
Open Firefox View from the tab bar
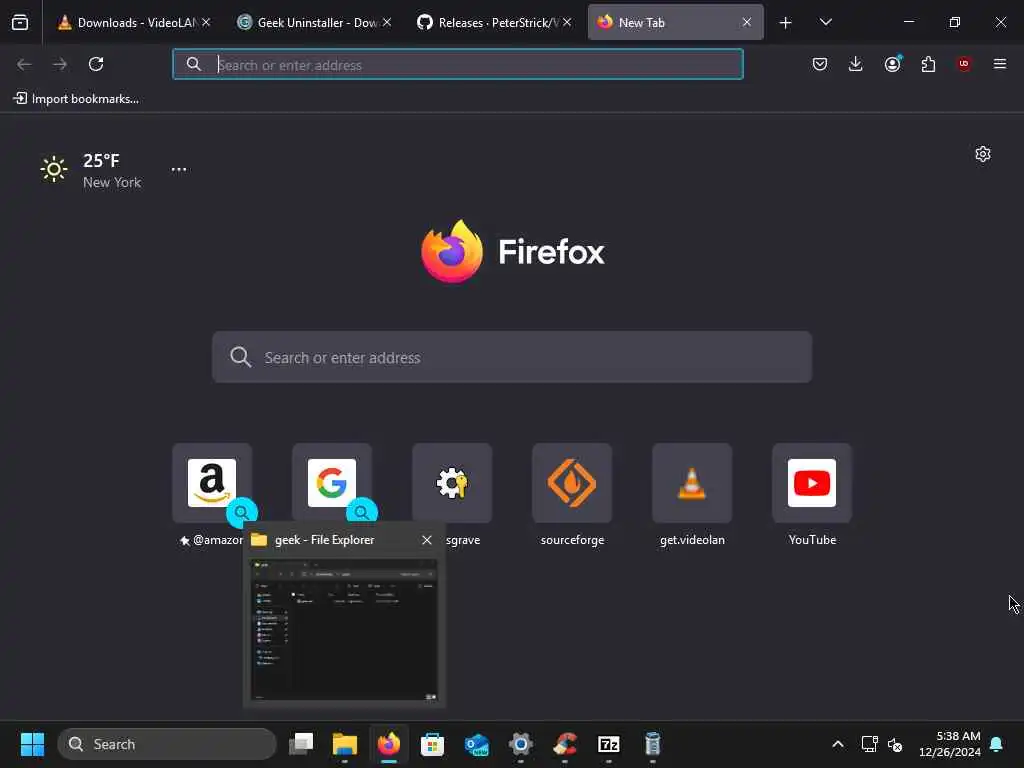point(20,22)
